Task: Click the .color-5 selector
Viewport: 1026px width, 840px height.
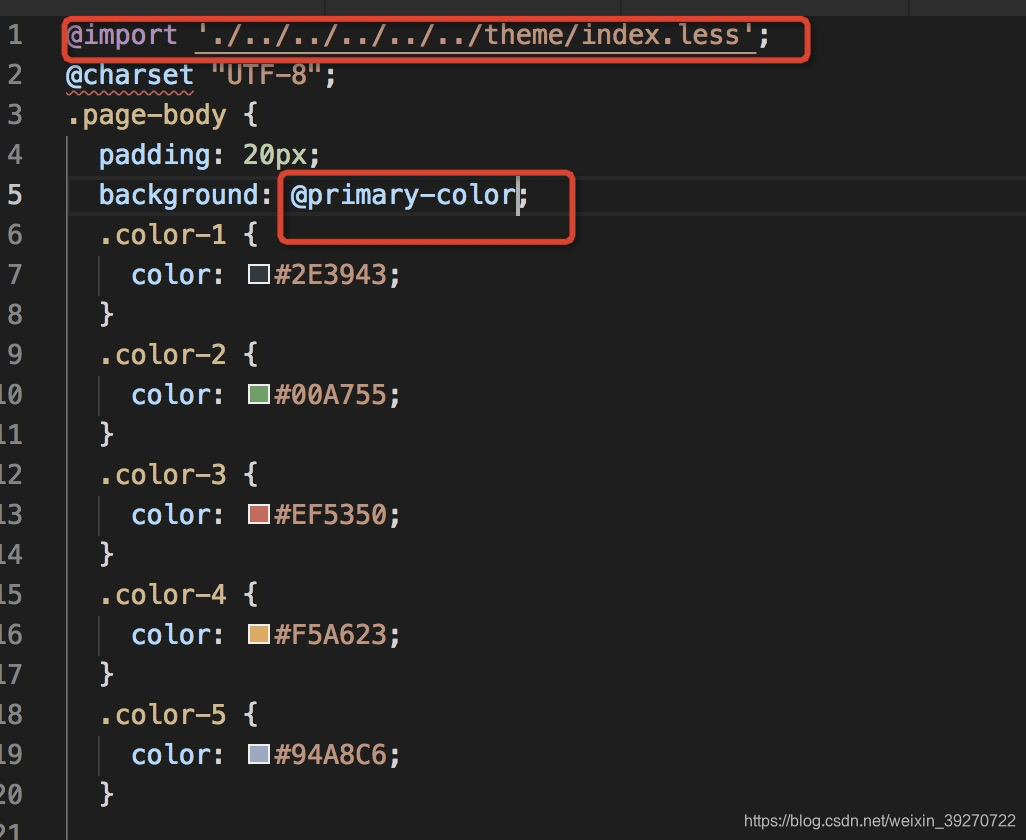Action: tap(163, 714)
